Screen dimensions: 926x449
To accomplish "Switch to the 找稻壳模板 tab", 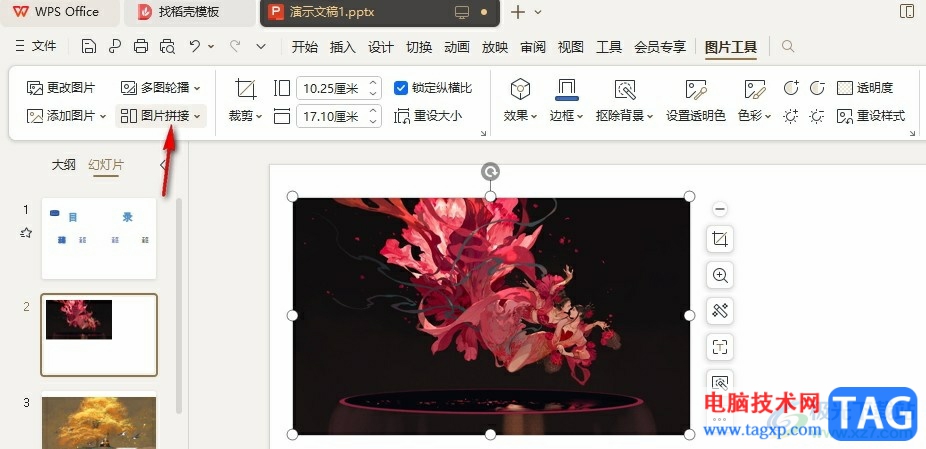I will [x=190, y=12].
